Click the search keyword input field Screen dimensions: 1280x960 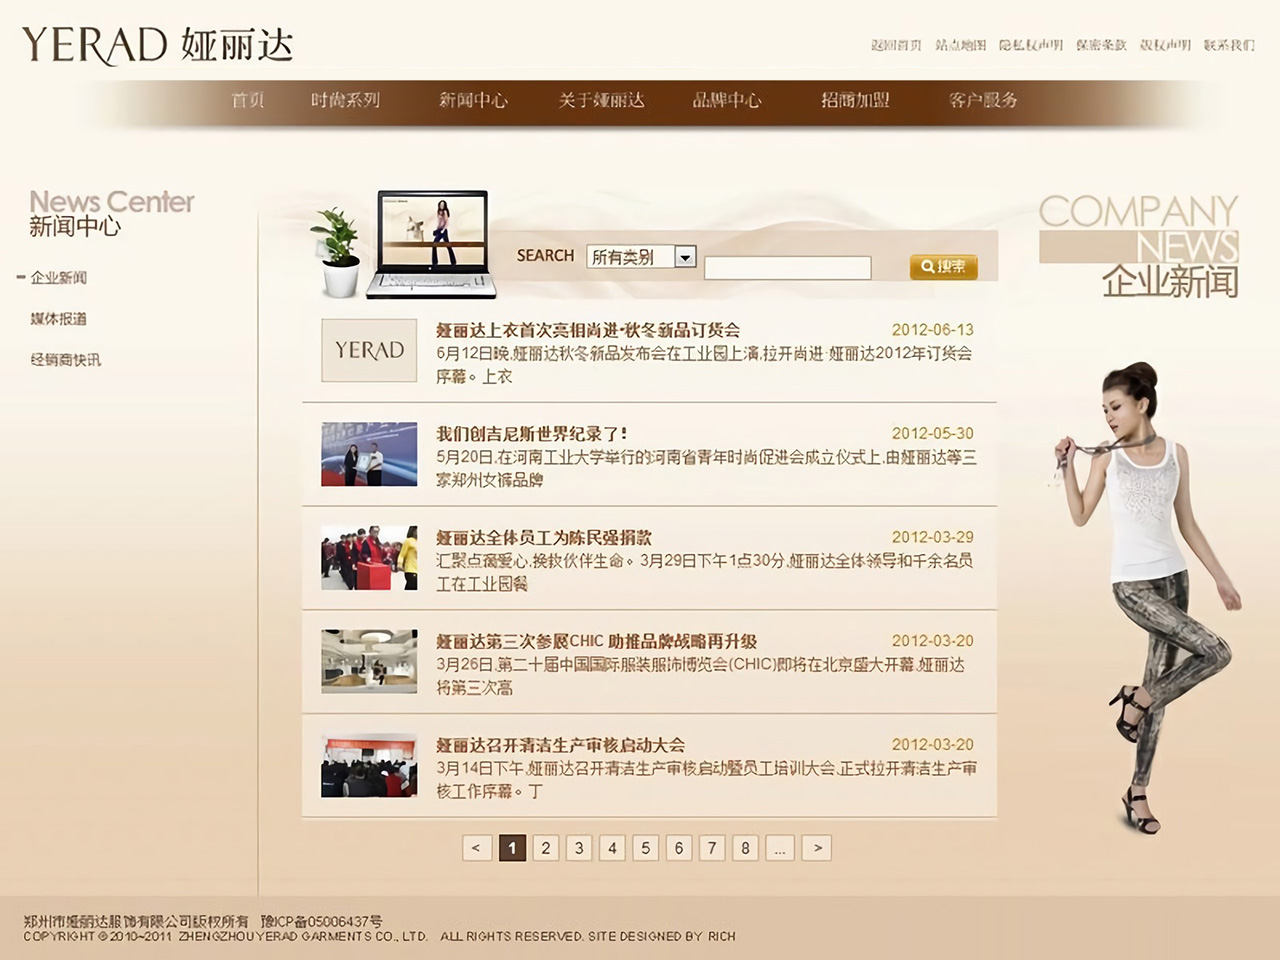[x=787, y=268]
